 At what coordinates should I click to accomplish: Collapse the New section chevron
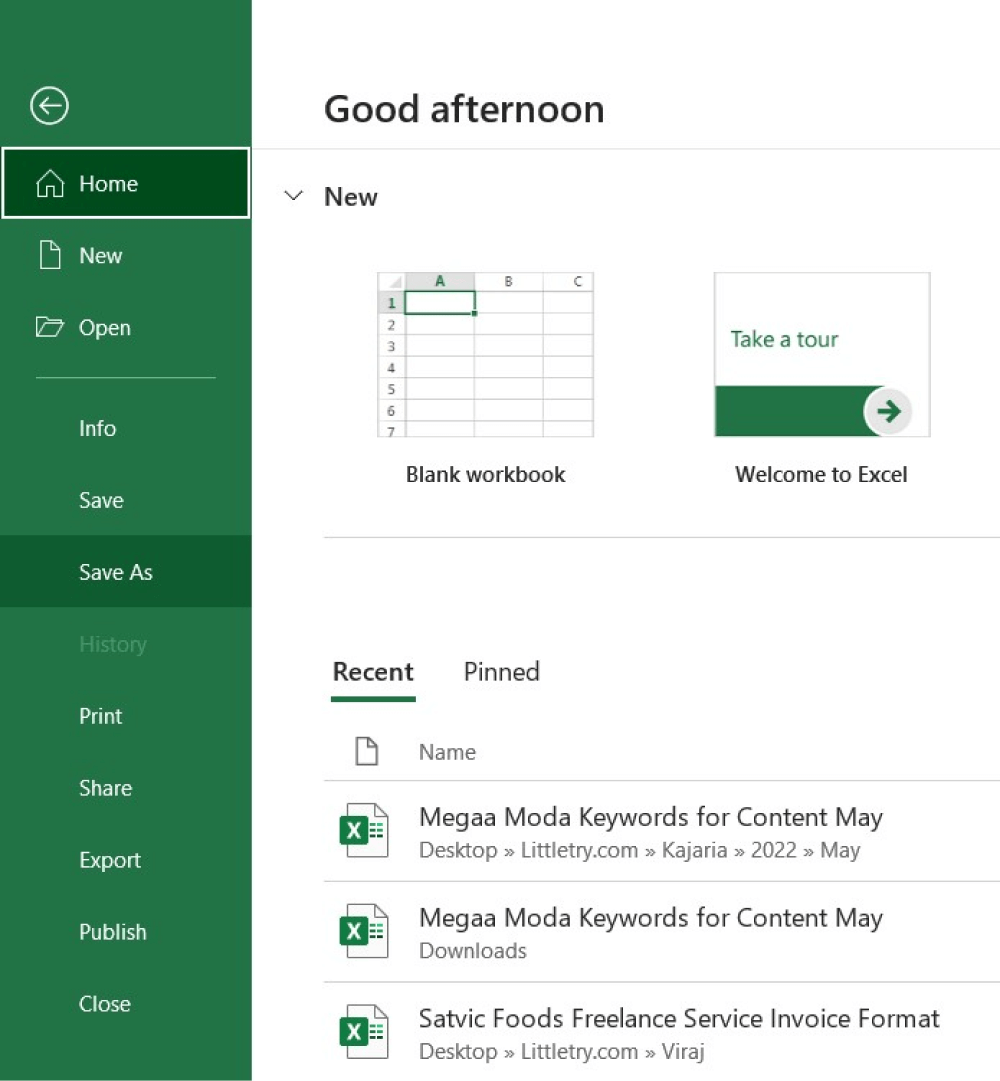click(294, 196)
